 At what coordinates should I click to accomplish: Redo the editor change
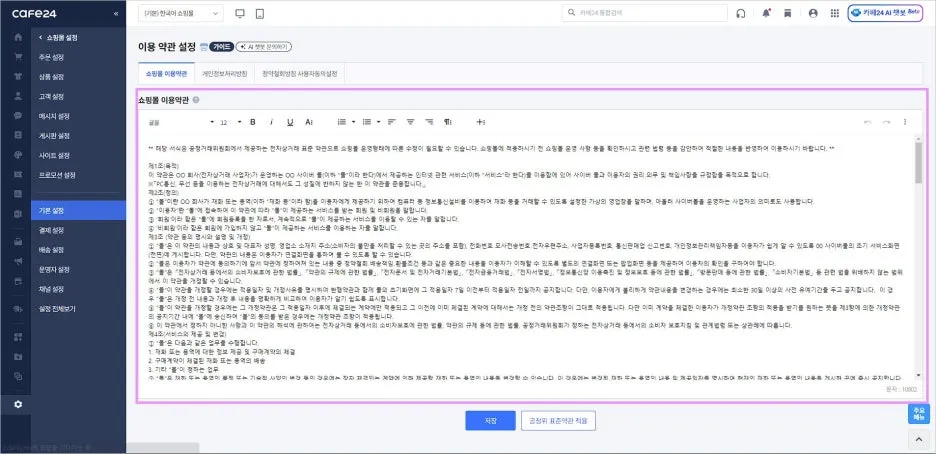pos(886,122)
